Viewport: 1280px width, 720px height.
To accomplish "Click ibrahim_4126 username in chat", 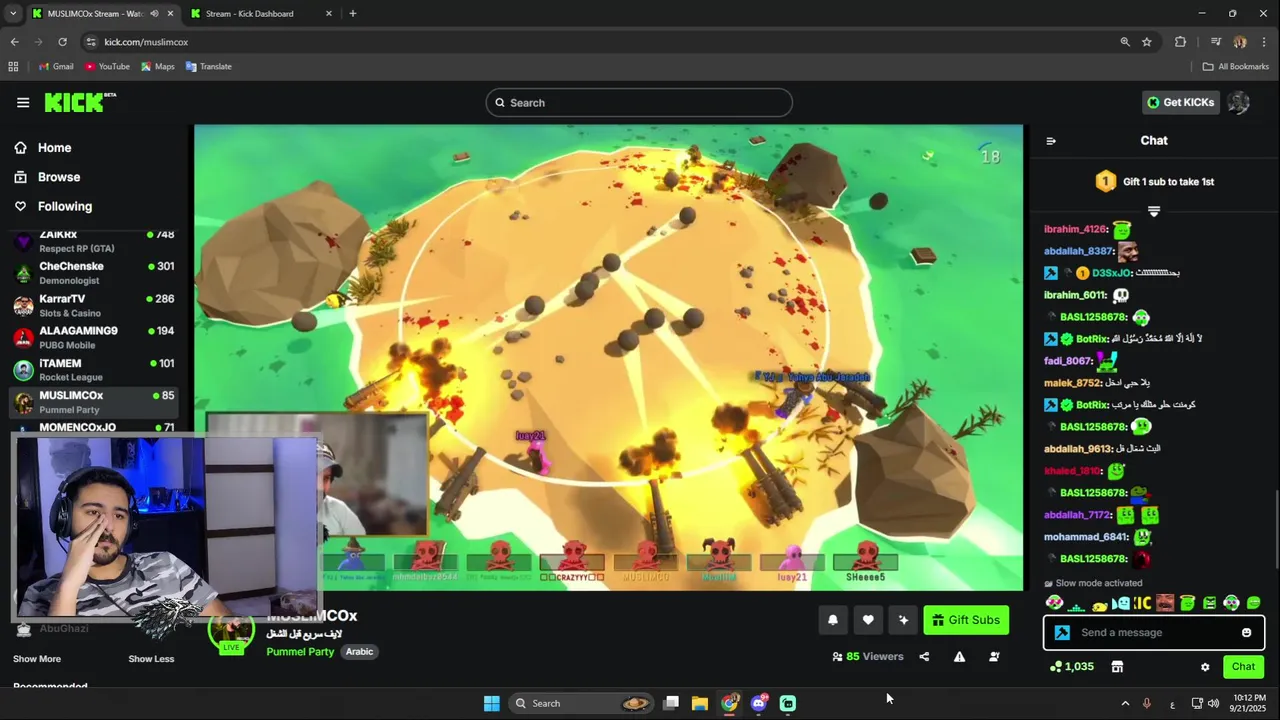I will [x=1075, y=229].
